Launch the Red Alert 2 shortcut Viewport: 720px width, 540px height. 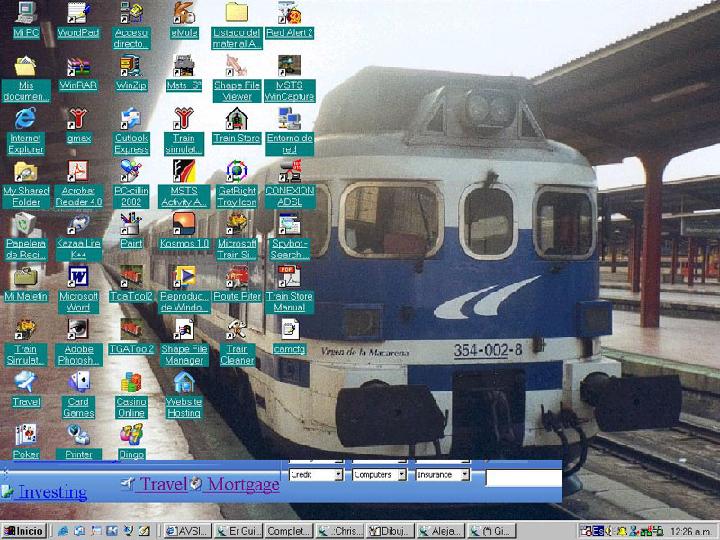click(x=290, y=13)
